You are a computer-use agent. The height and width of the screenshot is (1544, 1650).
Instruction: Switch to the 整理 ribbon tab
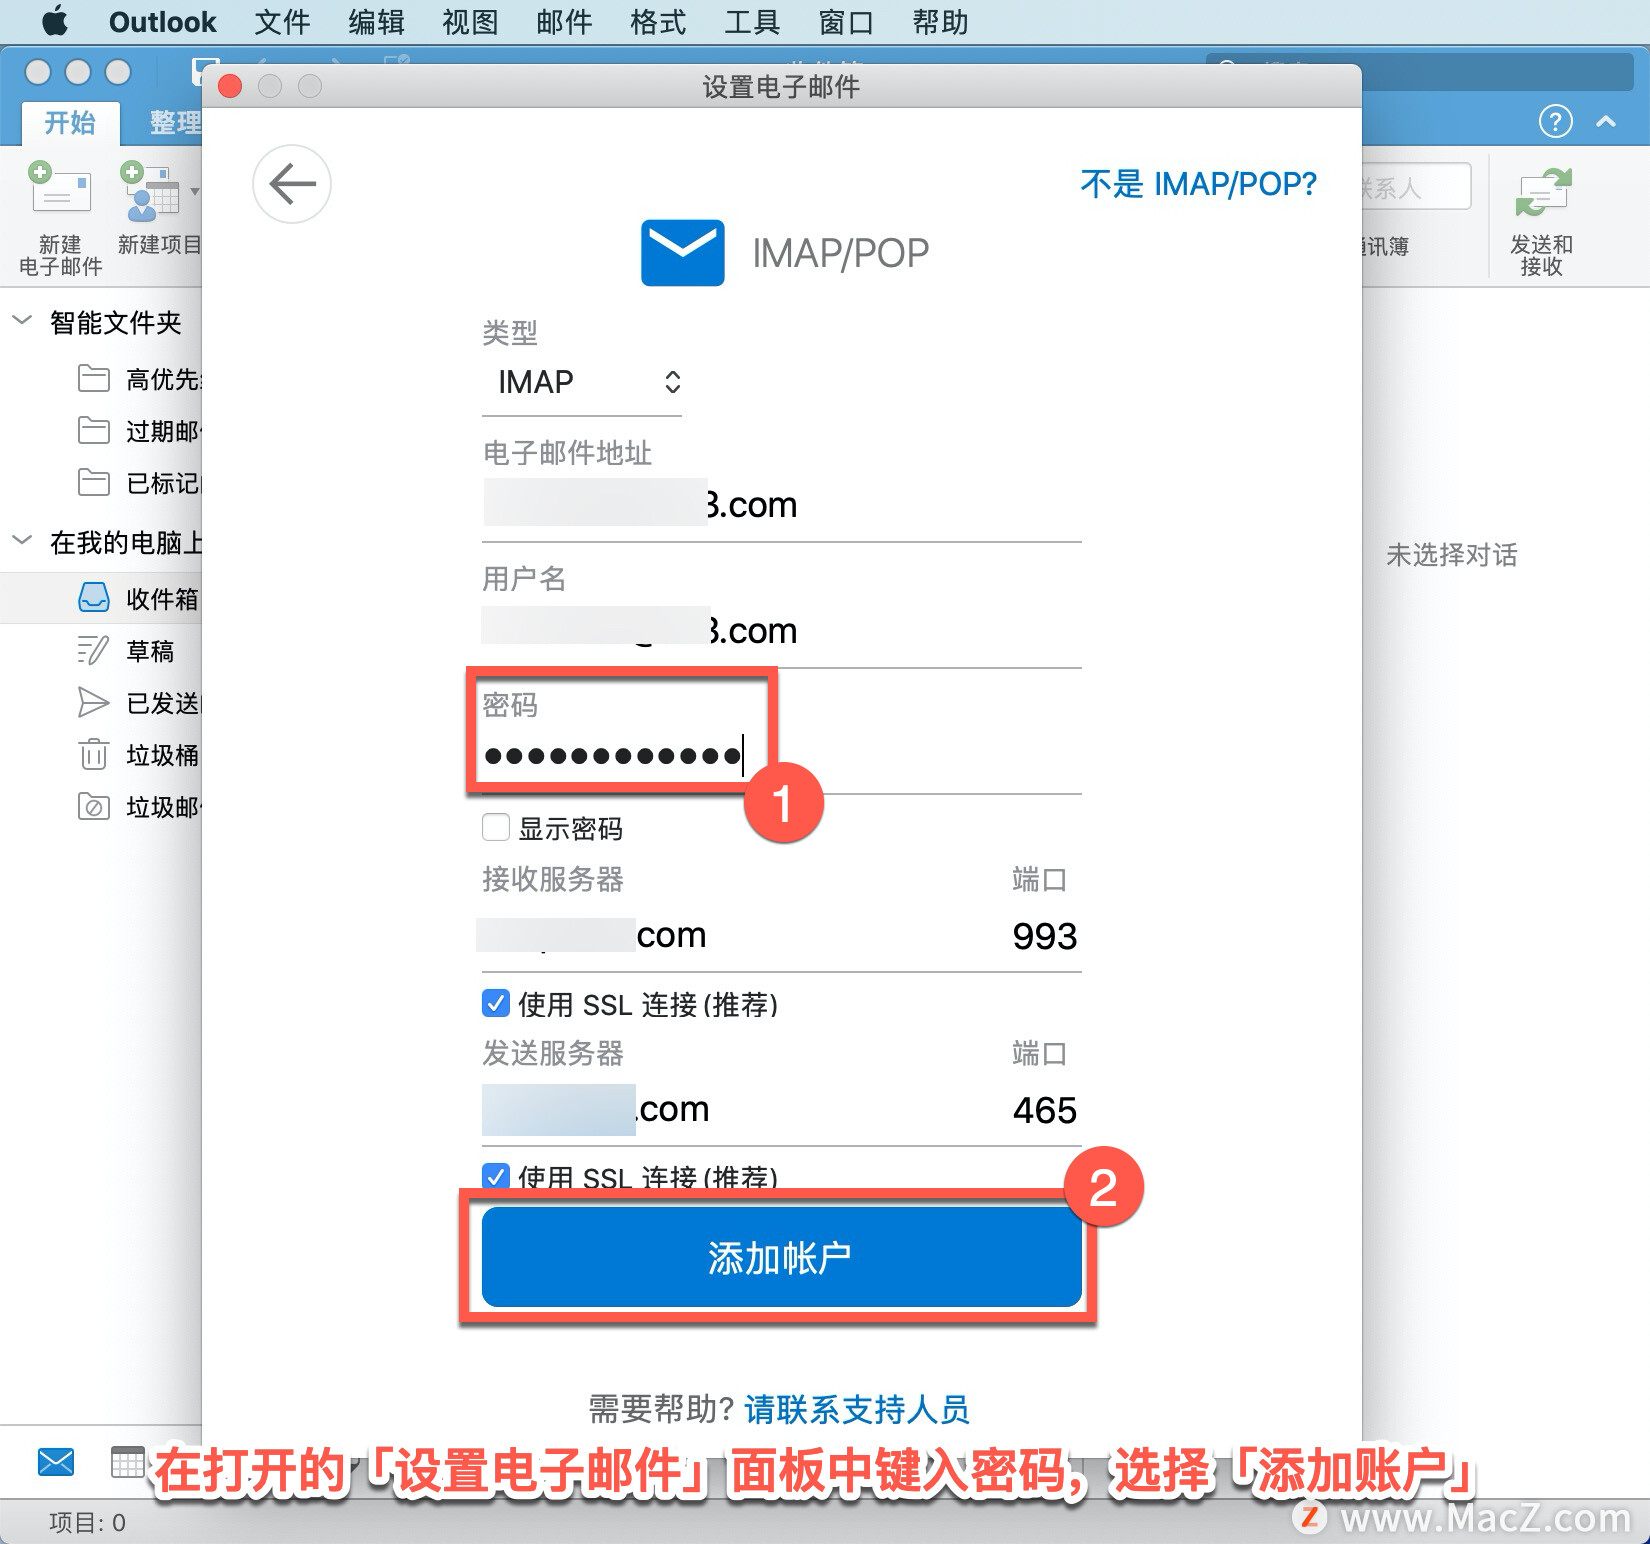pyautogui.click(x=175, y=122)
